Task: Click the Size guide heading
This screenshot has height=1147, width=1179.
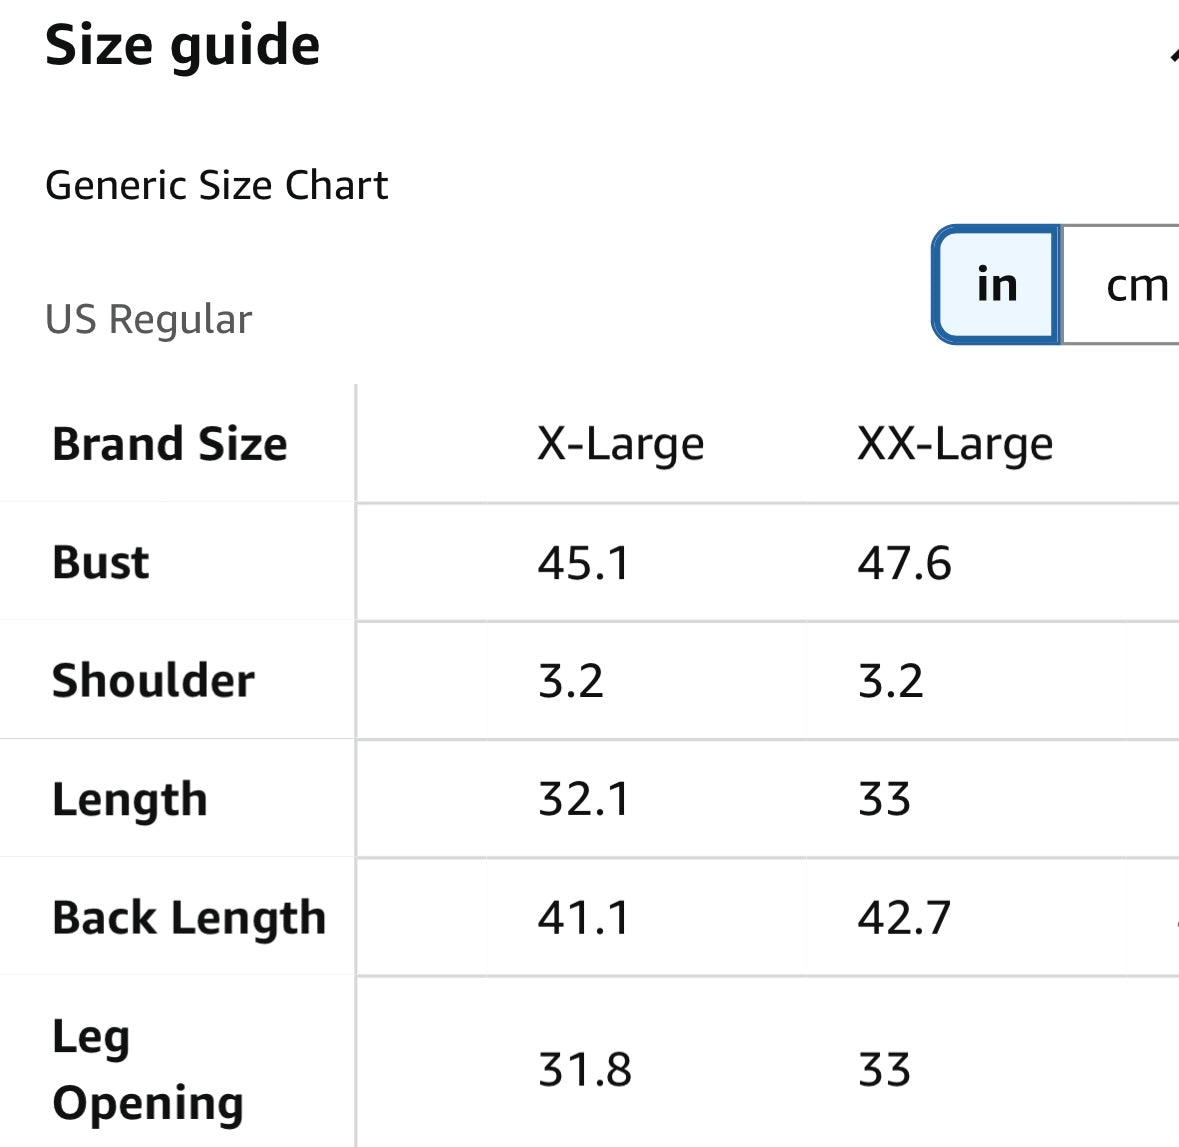Action: click(183, 47)
